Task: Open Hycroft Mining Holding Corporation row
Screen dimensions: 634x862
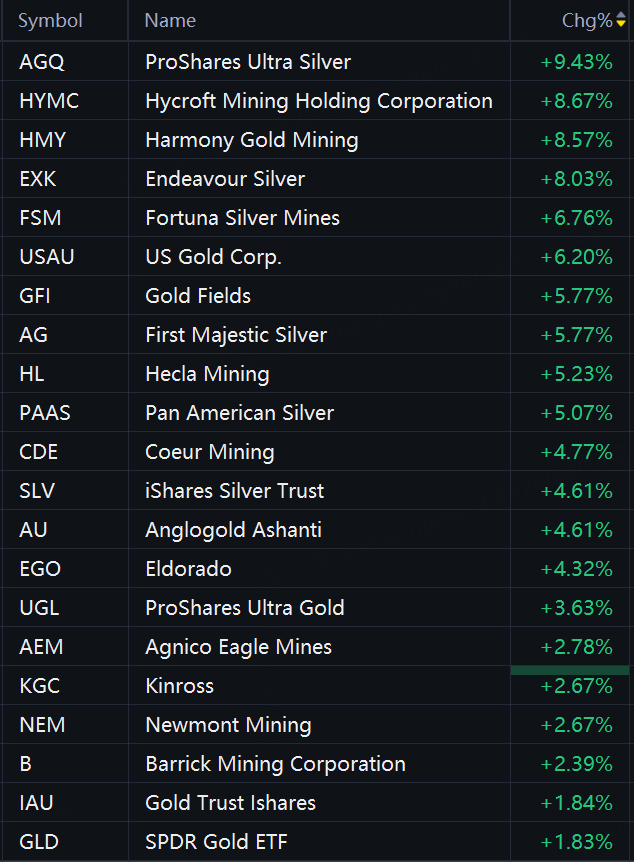Action: (318, 101)
